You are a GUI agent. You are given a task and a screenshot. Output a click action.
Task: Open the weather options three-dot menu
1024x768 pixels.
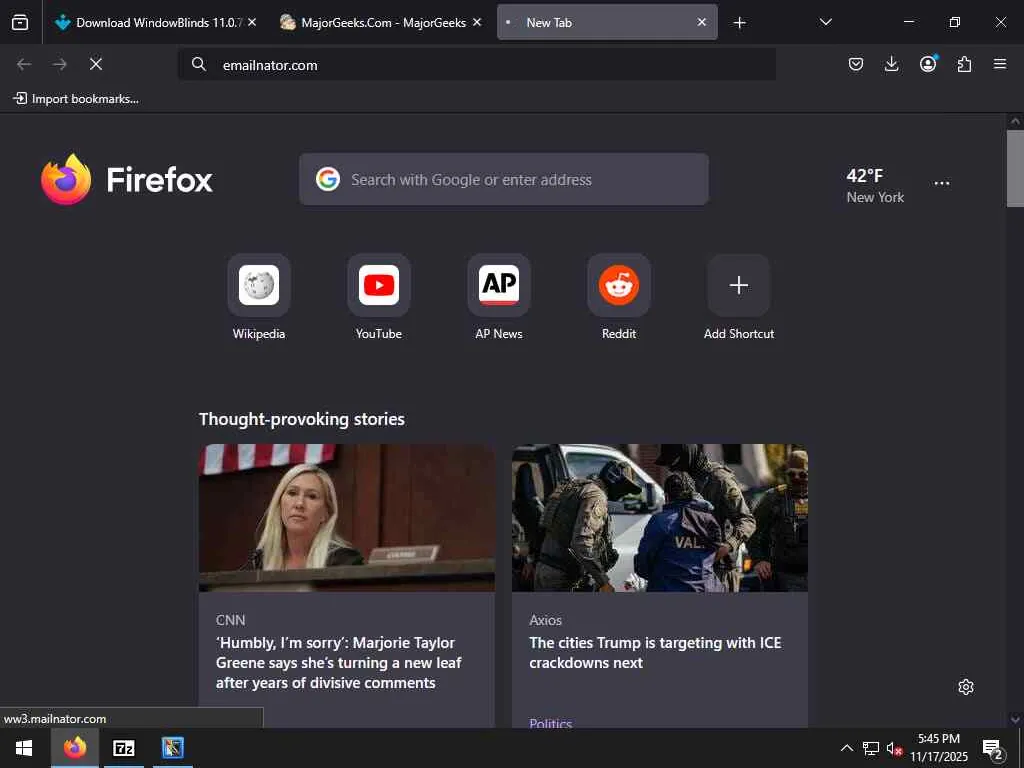click(x=942, y=184)
